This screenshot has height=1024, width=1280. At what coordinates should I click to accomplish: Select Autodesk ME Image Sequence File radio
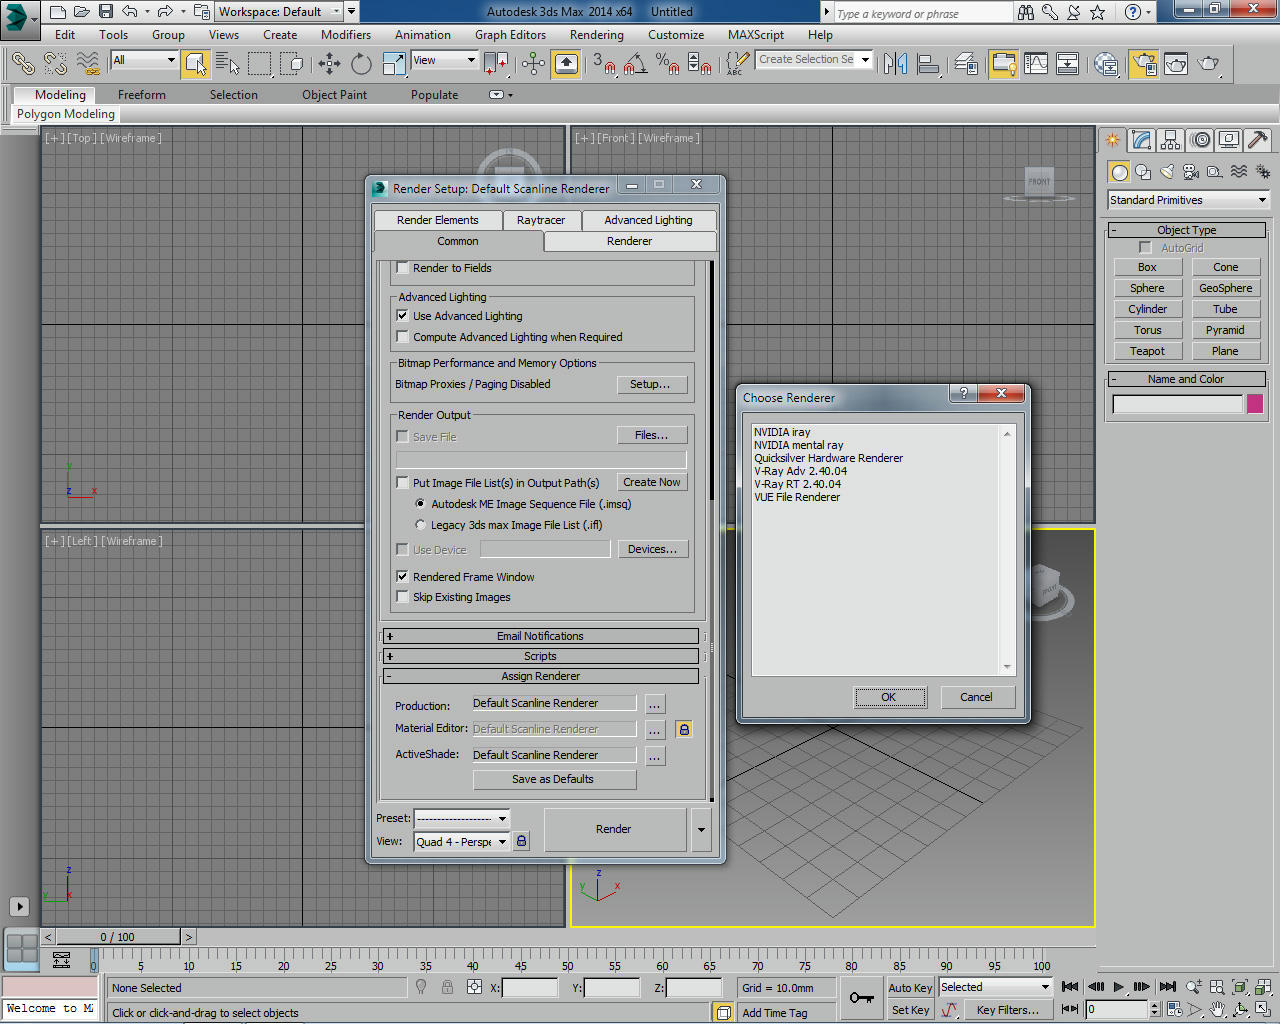(420, 504)
